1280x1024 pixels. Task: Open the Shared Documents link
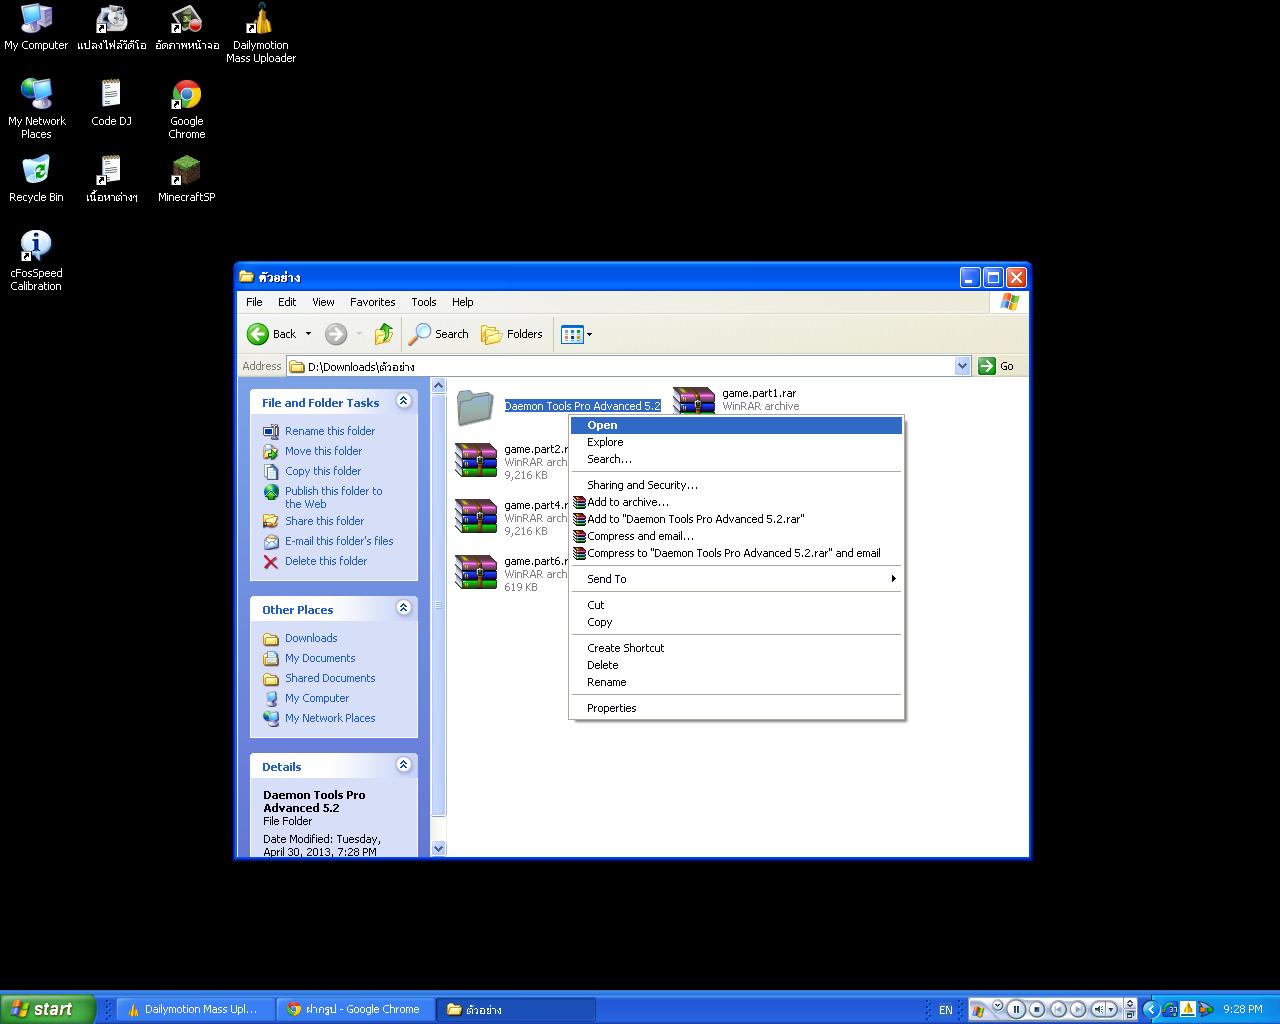[x=330, y=678]
